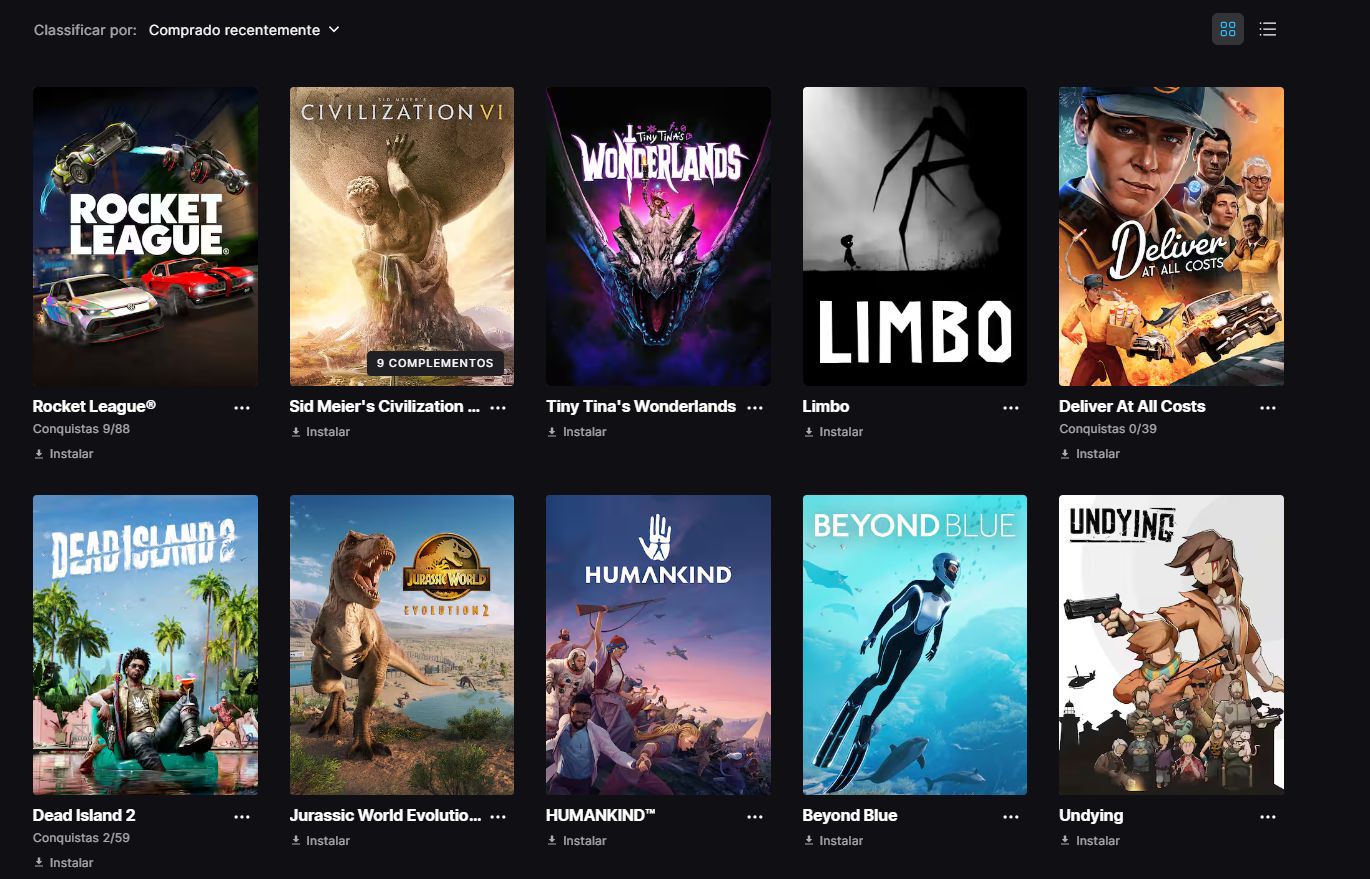Image resolution: width=1370 pixels, height=879 pixels.
Task: Switch to grid view layout
Action: point(1228,30)
